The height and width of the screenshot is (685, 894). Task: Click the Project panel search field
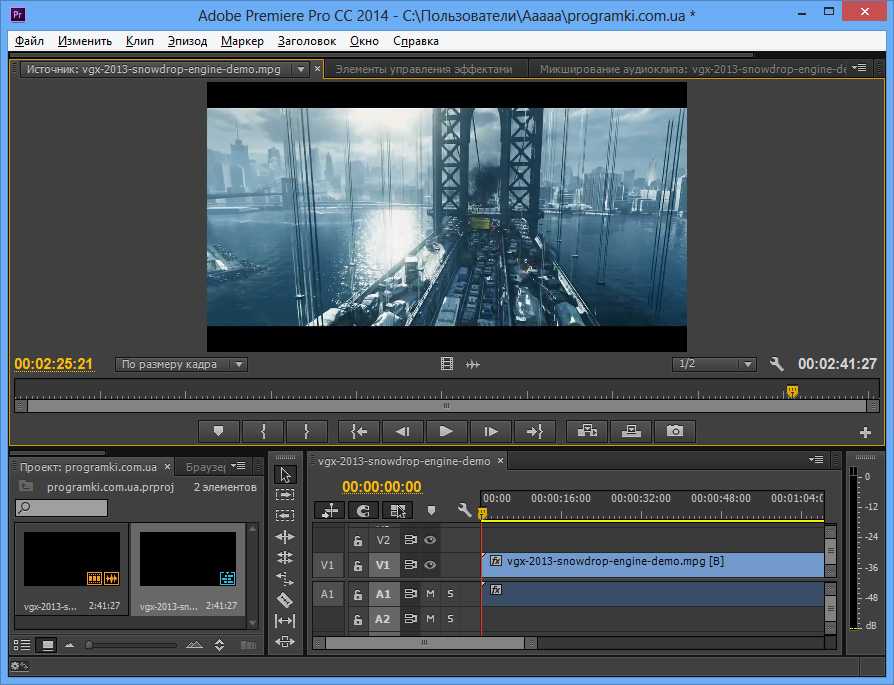click(x=62, y=508)
